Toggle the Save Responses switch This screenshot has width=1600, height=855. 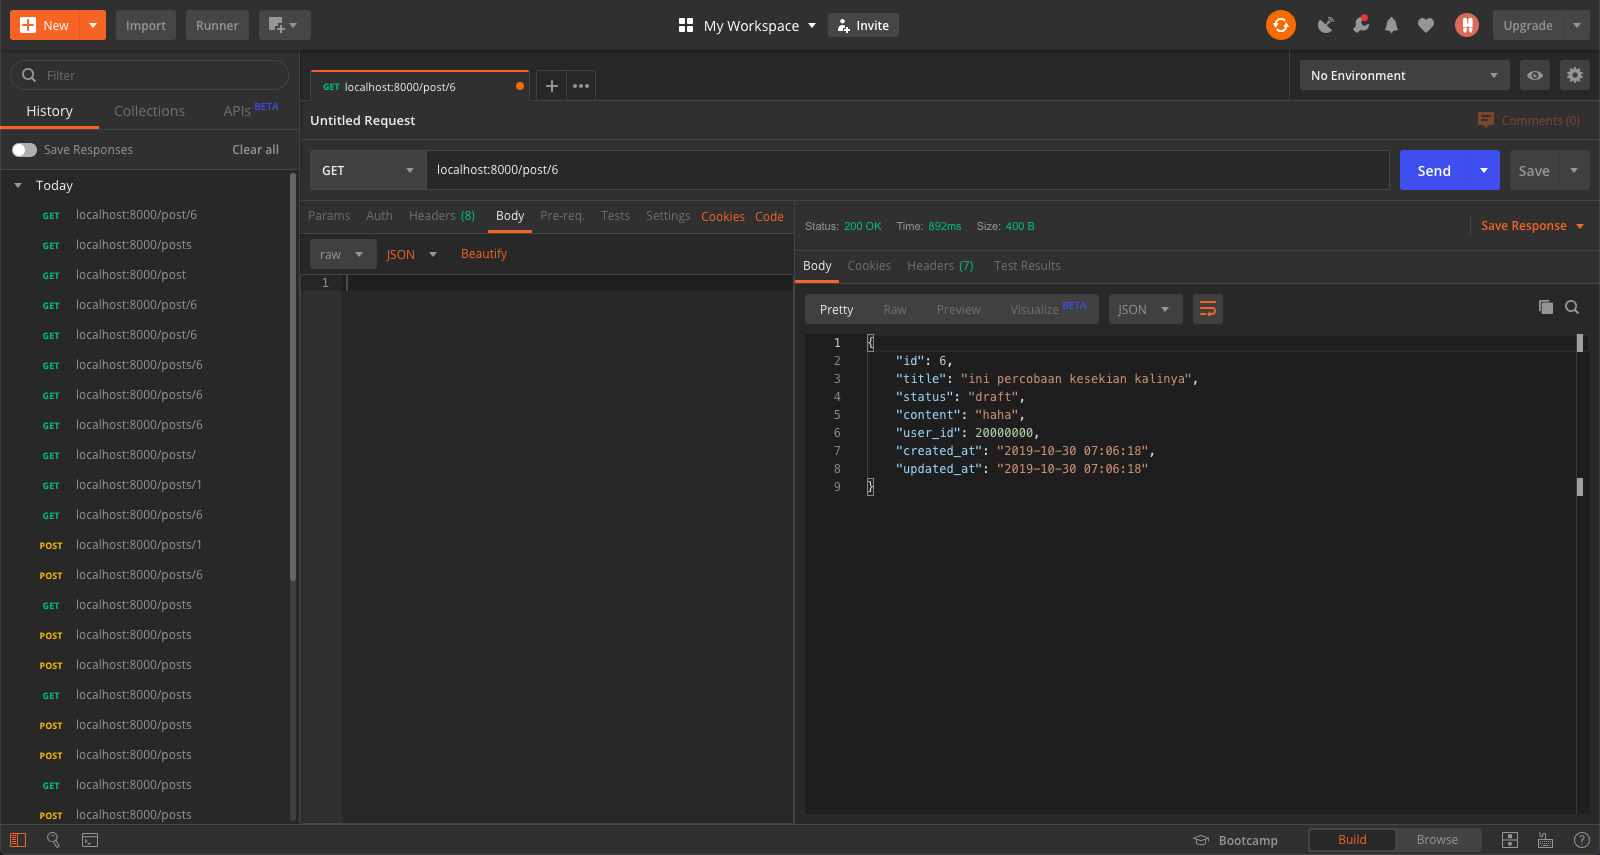[x=25, y=150]
